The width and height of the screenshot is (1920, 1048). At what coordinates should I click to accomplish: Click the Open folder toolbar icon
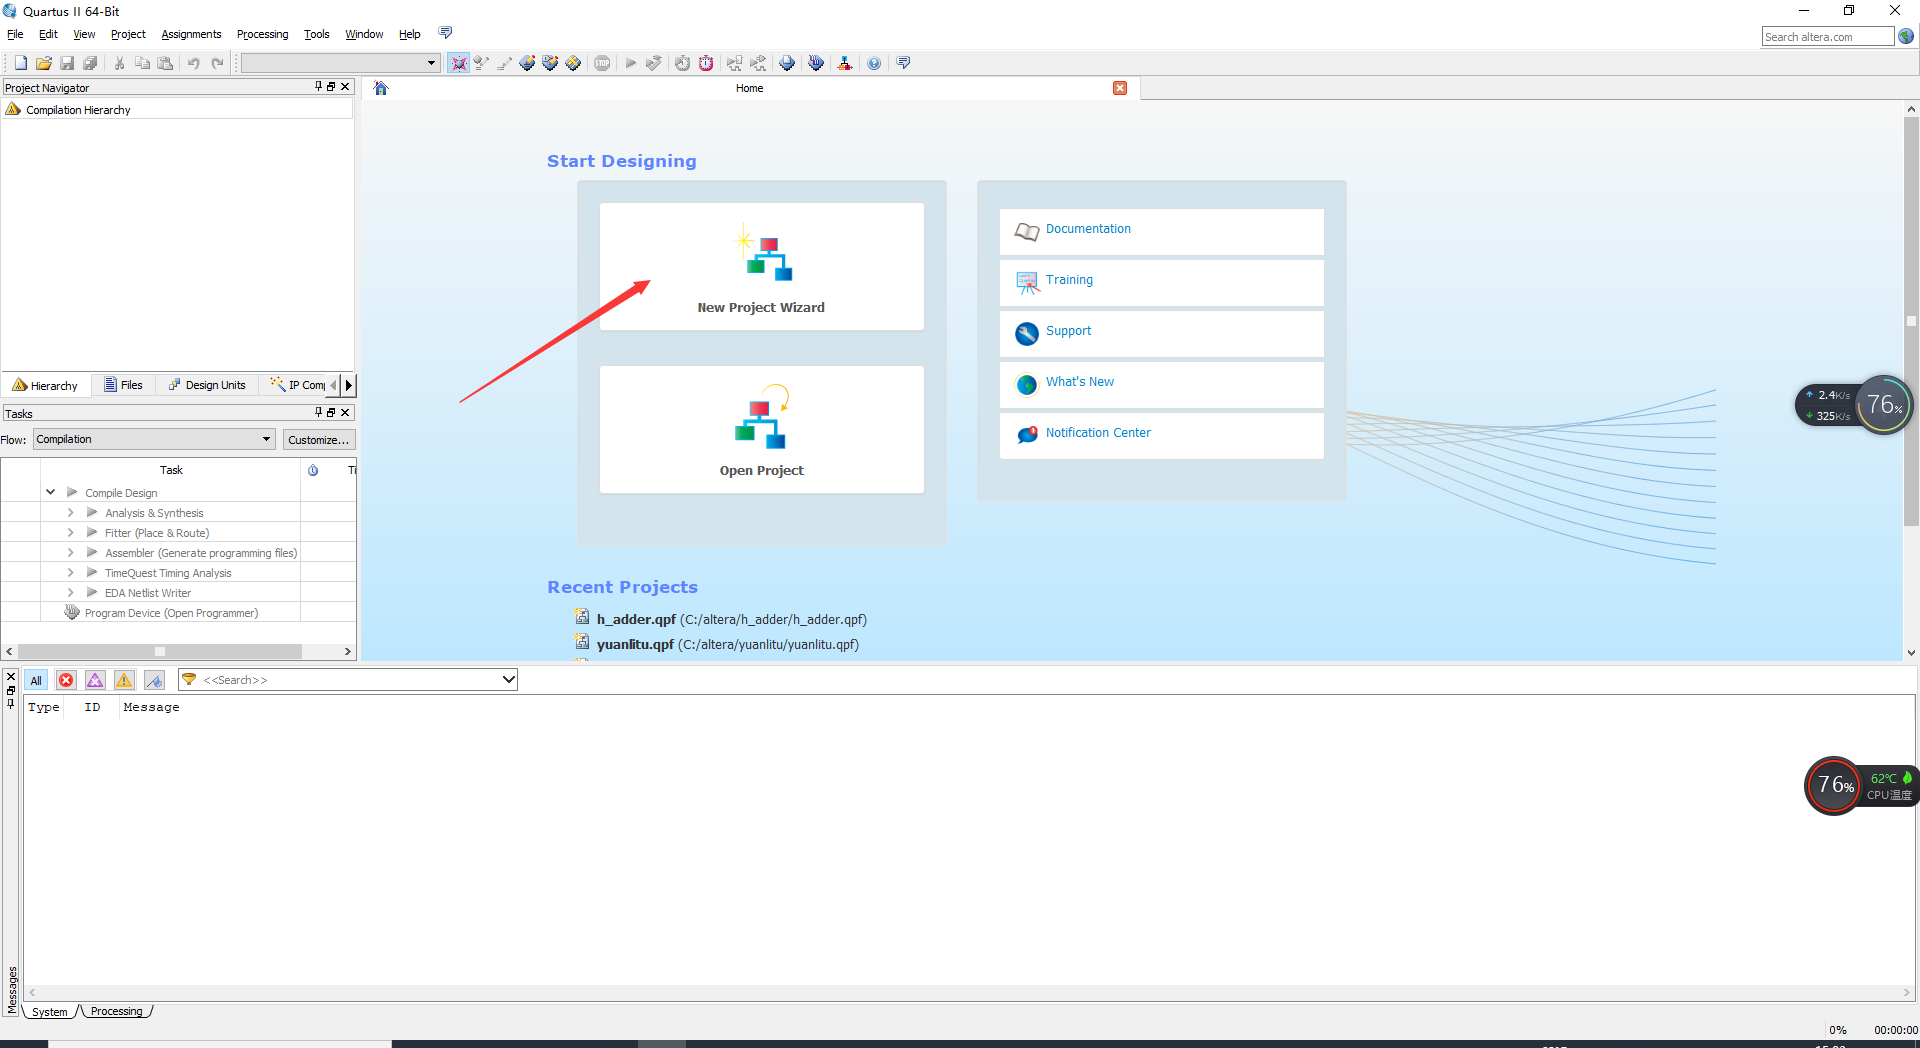[x=44, y=63]
